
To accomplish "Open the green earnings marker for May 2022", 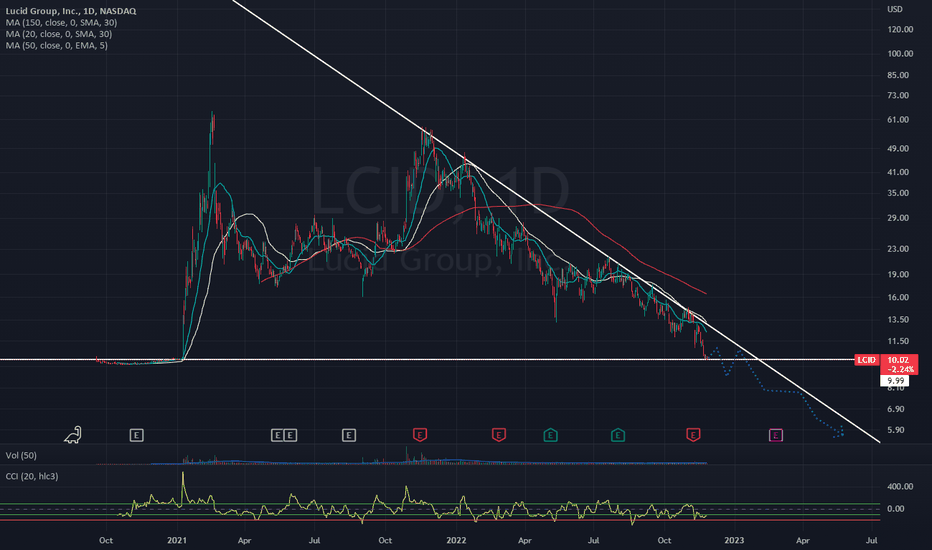I will (550, 435).
